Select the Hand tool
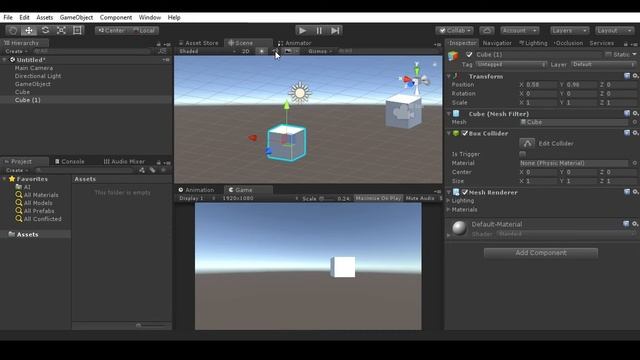Screen dimensions: 640x360 (13, 31)
